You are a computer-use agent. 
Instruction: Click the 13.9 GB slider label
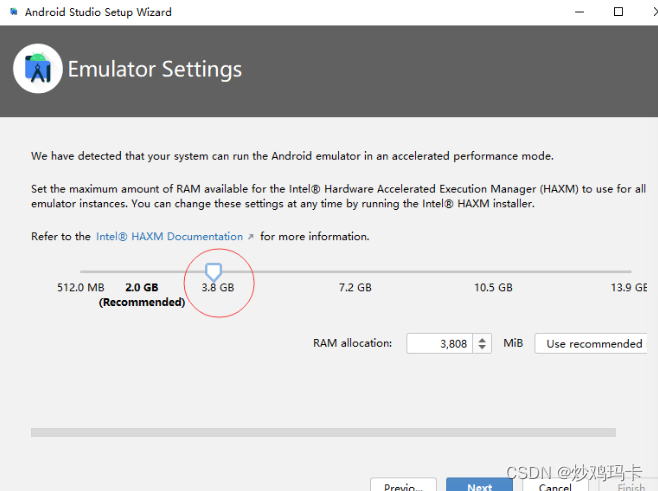[x=629, y=287]
